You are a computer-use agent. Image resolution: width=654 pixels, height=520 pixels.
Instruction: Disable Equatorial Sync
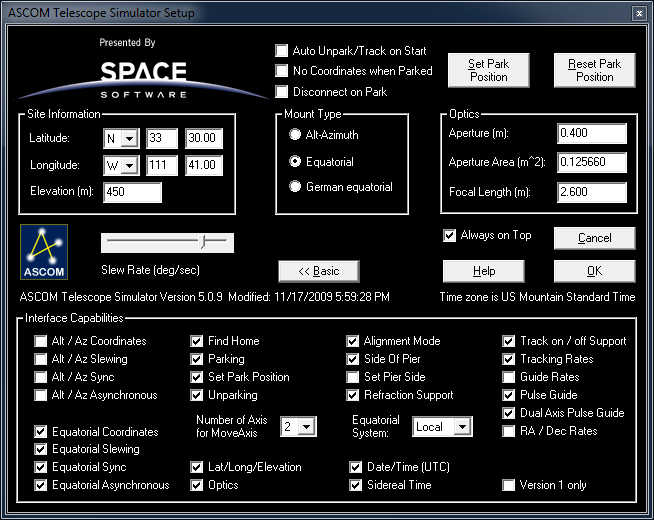click(40, 467)
